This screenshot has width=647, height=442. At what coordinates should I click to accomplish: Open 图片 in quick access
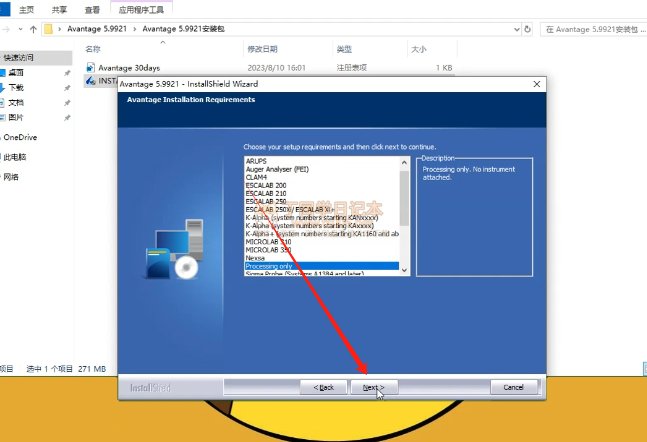pyautogui.click(x=16, y=117)
